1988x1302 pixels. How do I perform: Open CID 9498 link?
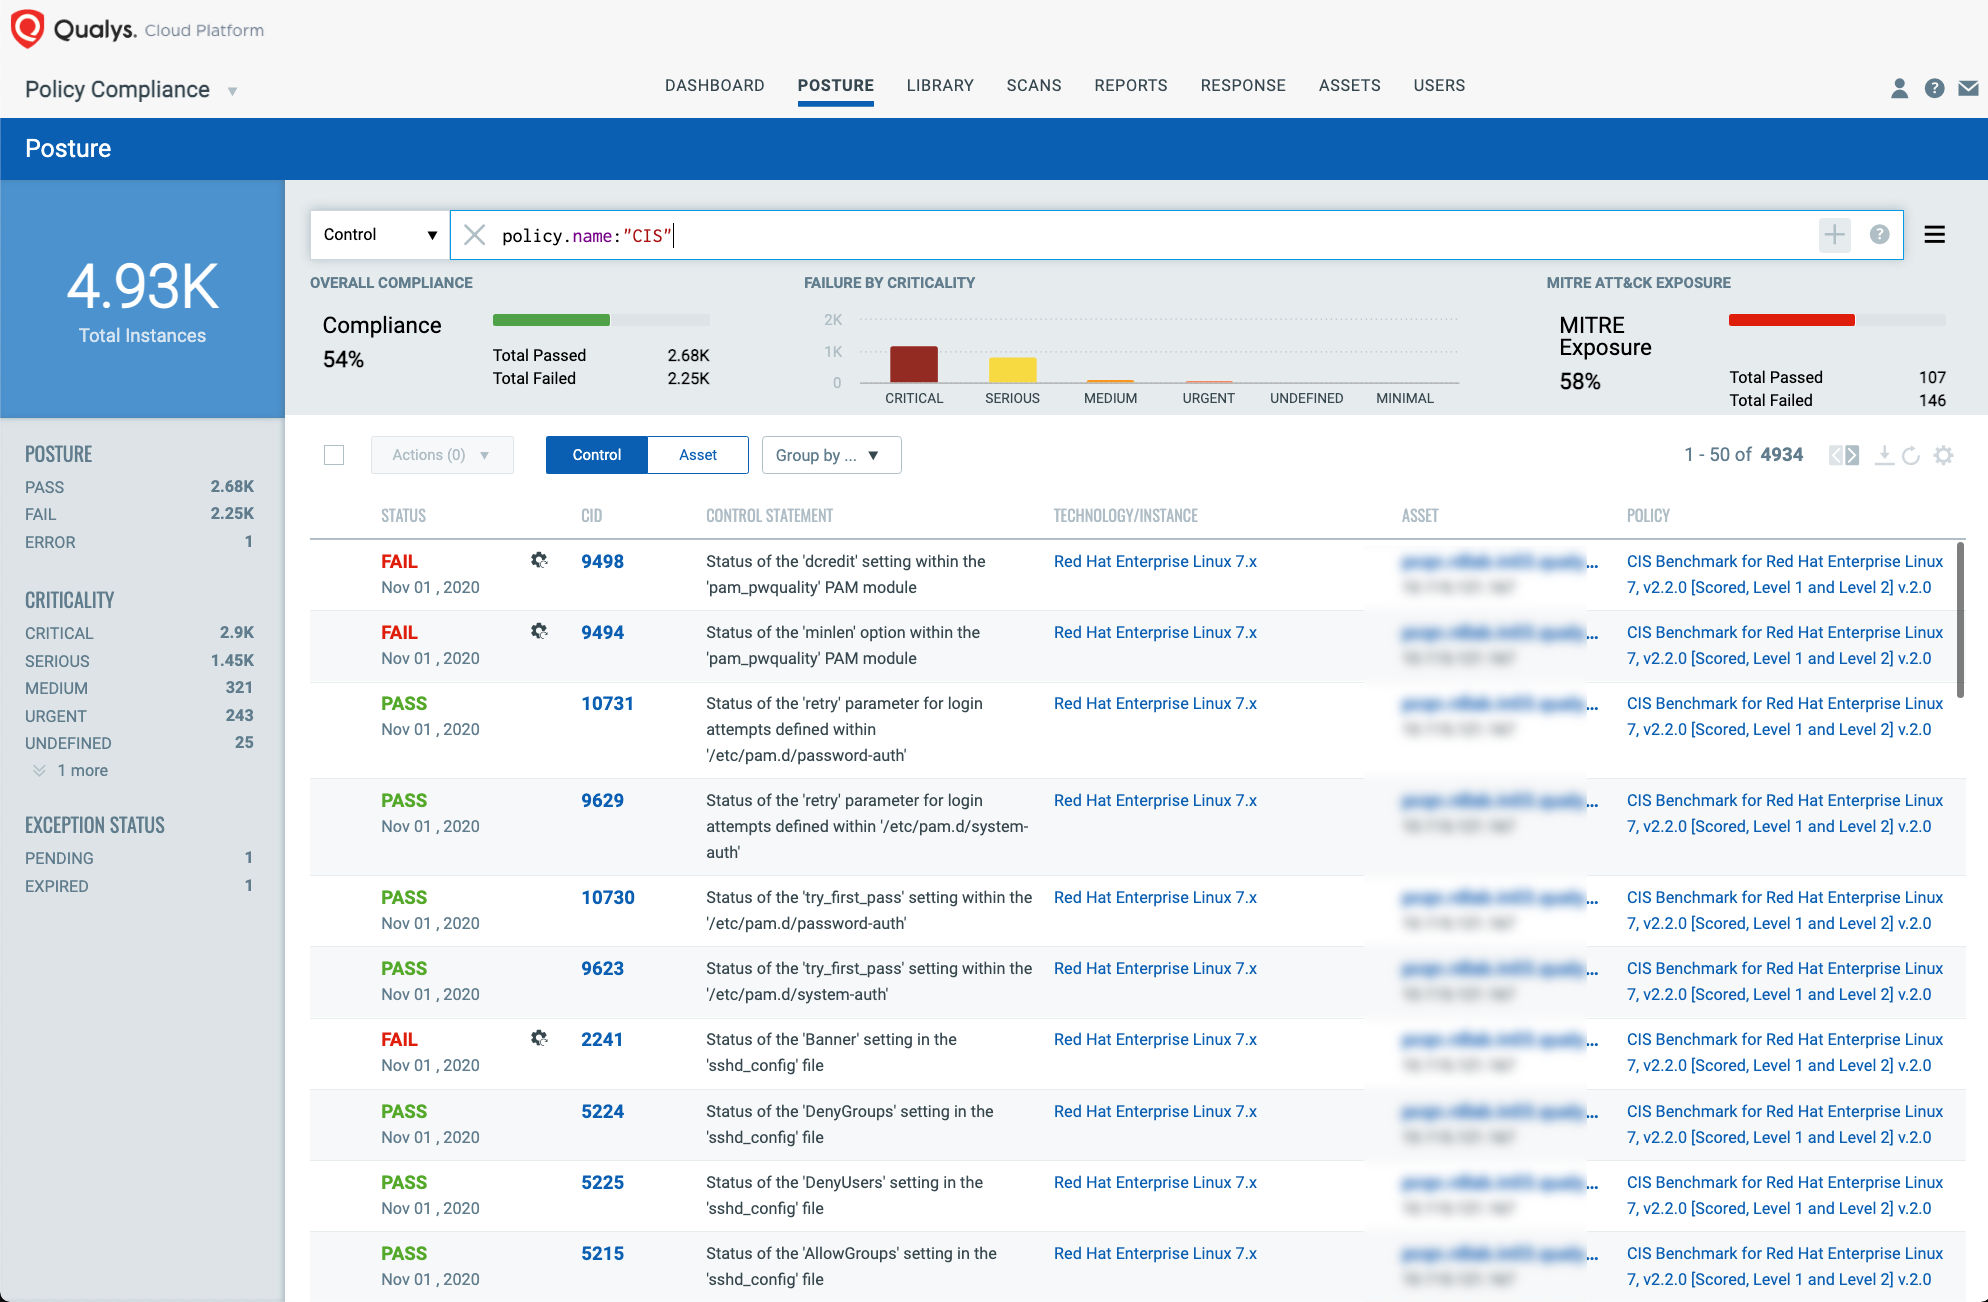tap(602, 561)
